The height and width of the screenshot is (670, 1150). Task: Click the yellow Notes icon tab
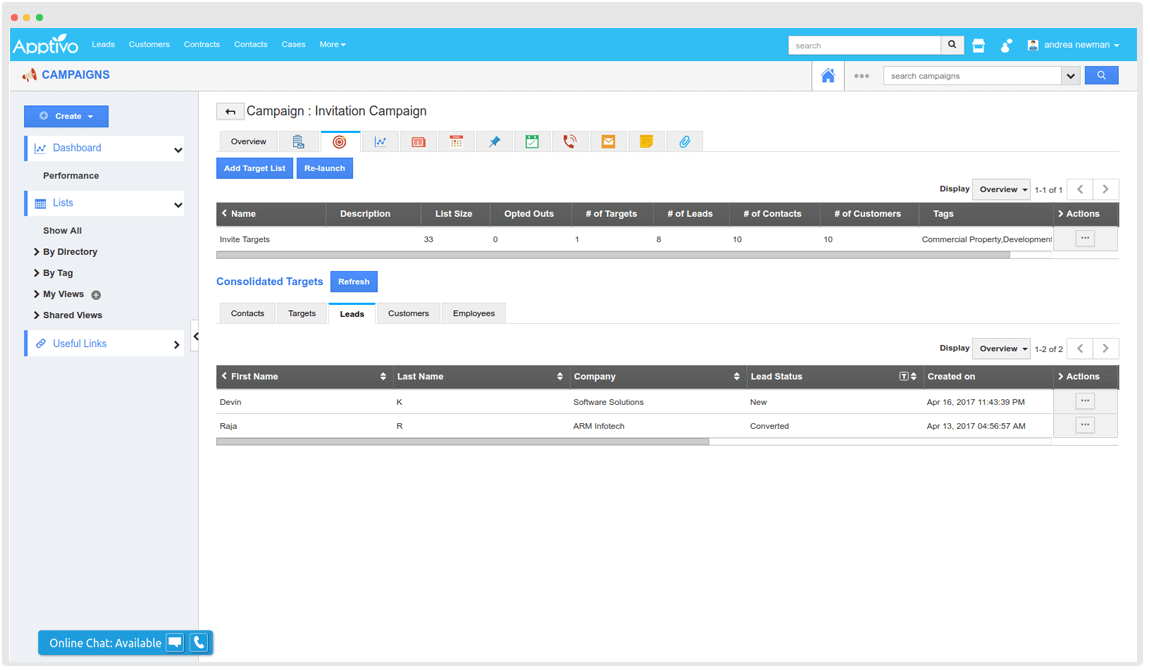click(647, 142)
